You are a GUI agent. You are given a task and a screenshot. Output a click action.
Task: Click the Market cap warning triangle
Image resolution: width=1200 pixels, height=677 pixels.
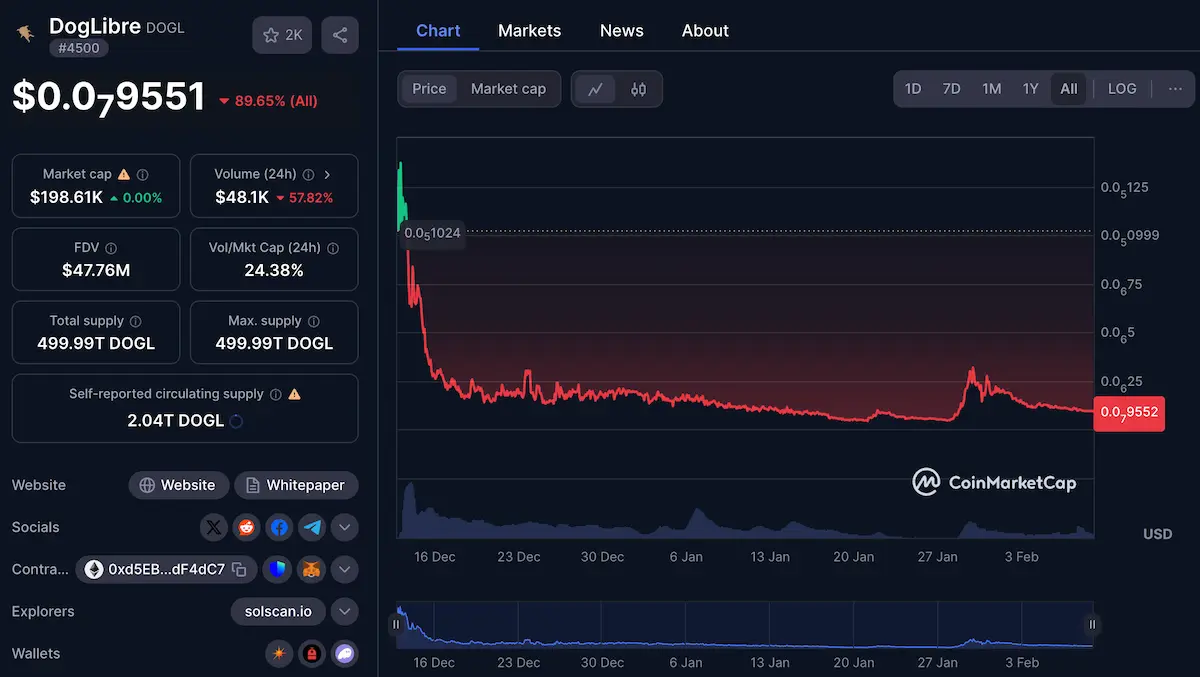(124, 174)
